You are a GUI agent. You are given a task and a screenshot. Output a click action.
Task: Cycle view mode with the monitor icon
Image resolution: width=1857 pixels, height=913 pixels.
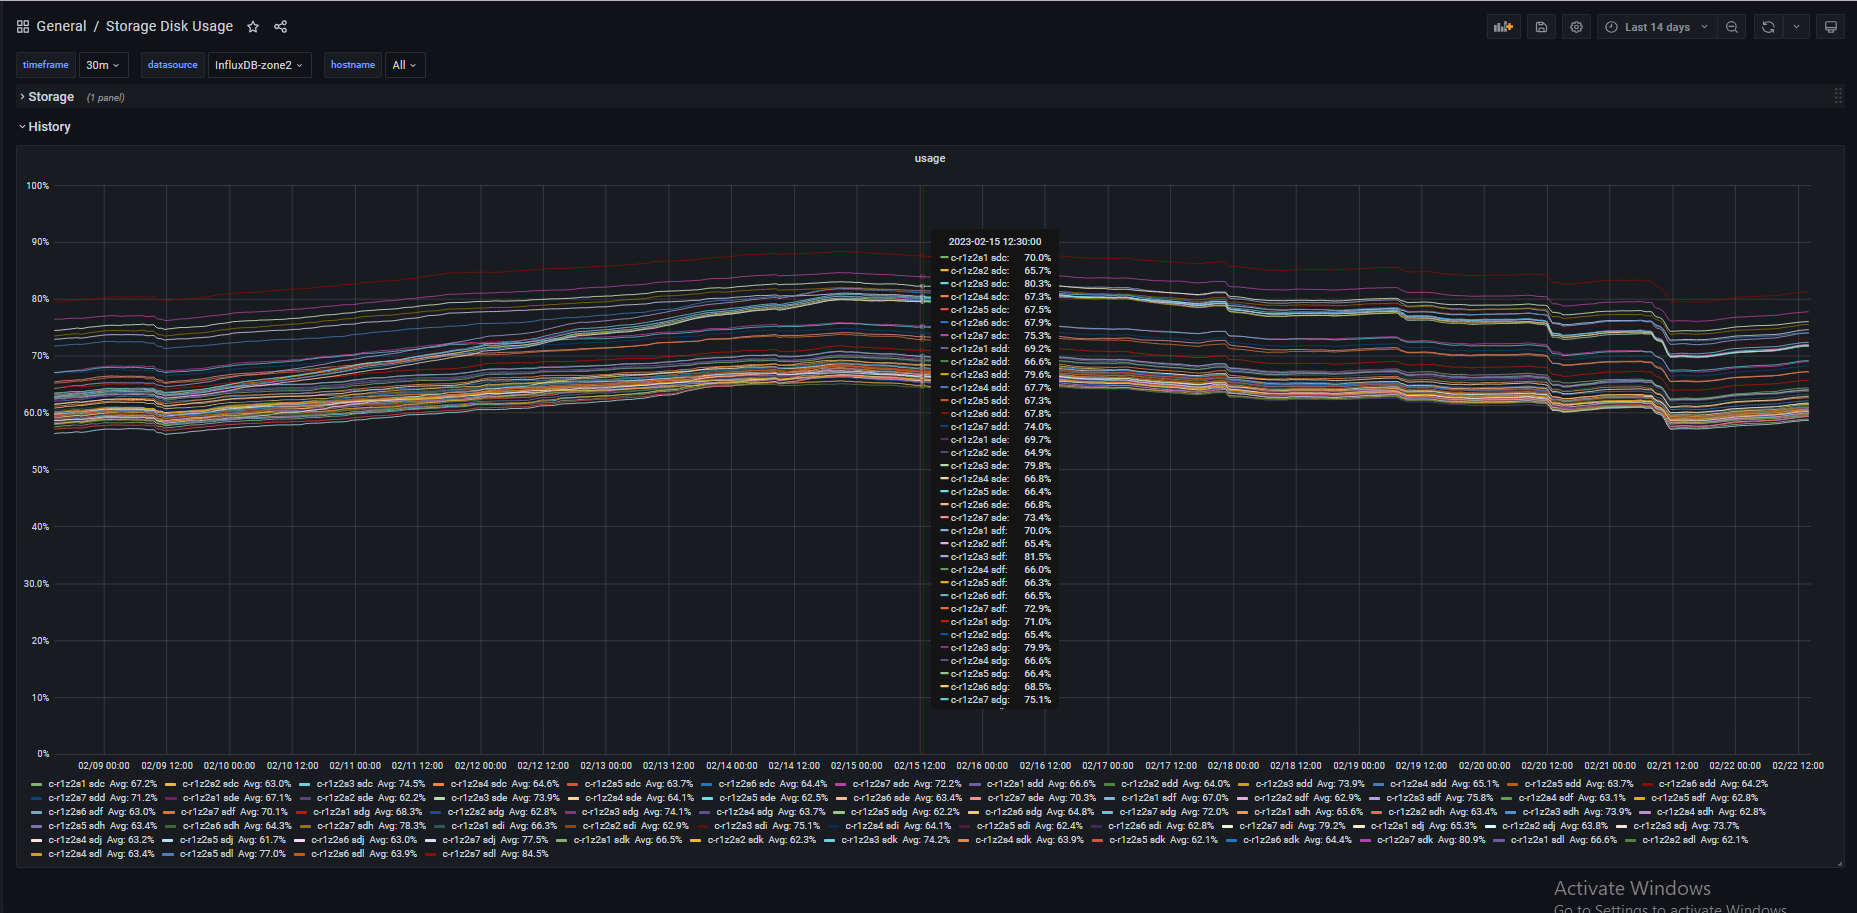[1831, 27]
